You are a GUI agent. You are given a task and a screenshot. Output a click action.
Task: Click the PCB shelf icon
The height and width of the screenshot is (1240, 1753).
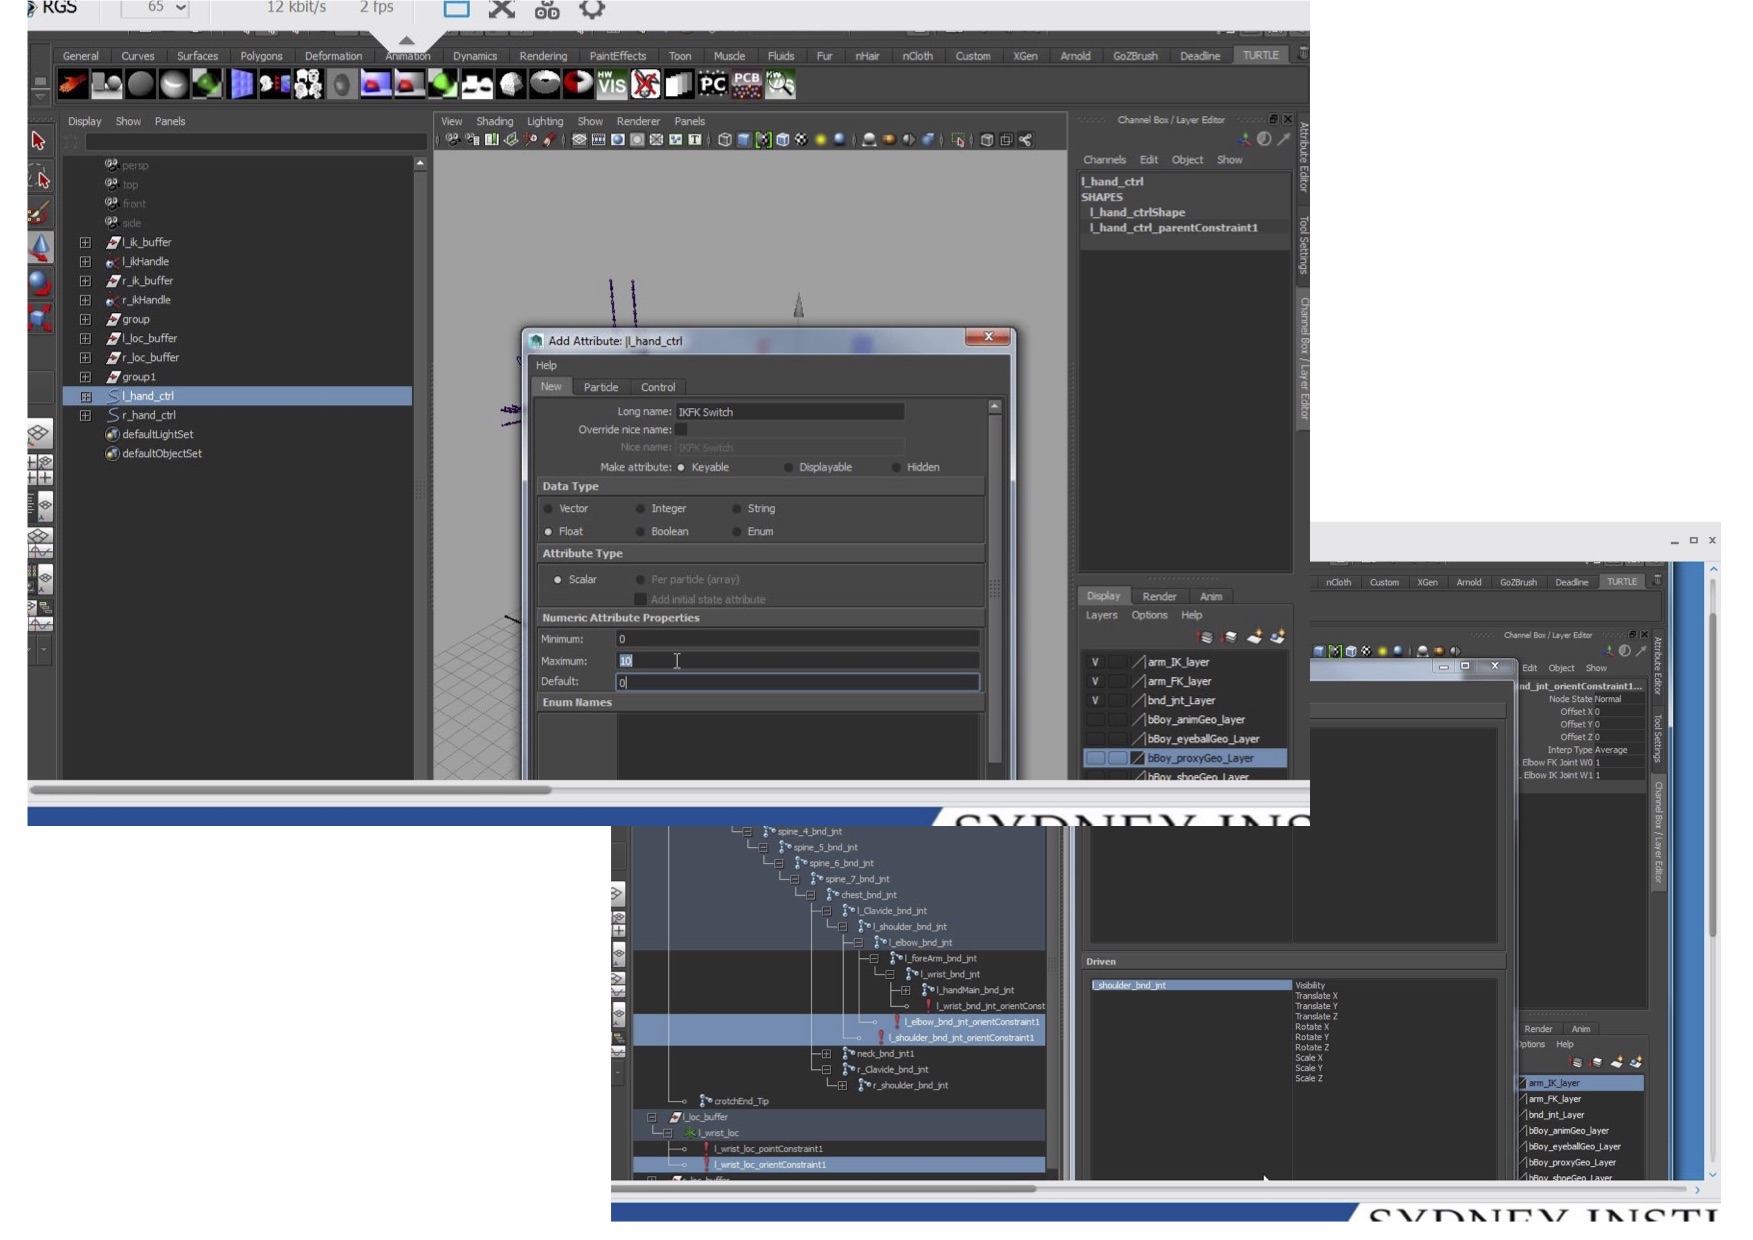tap(746, 85)
